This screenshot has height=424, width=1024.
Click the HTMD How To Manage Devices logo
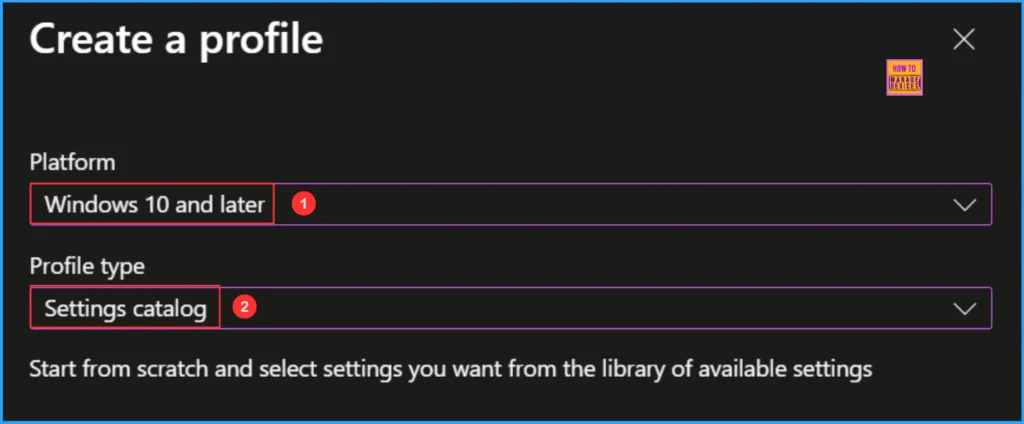point(904,78)
